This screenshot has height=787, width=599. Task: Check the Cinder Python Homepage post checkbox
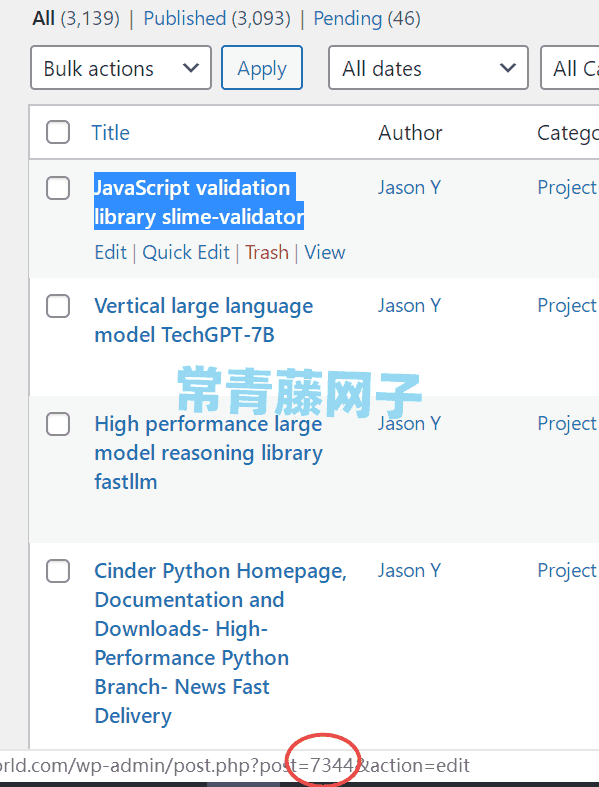[58, 571]
